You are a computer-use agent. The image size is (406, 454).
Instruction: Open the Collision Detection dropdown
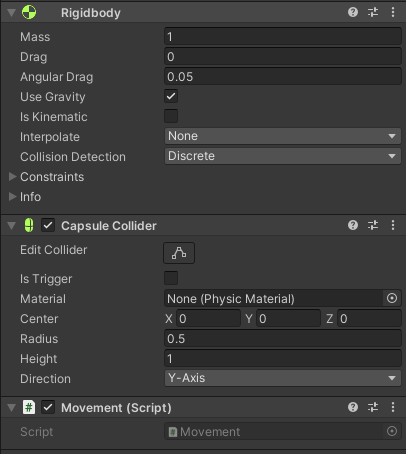(x=283, y=156)
